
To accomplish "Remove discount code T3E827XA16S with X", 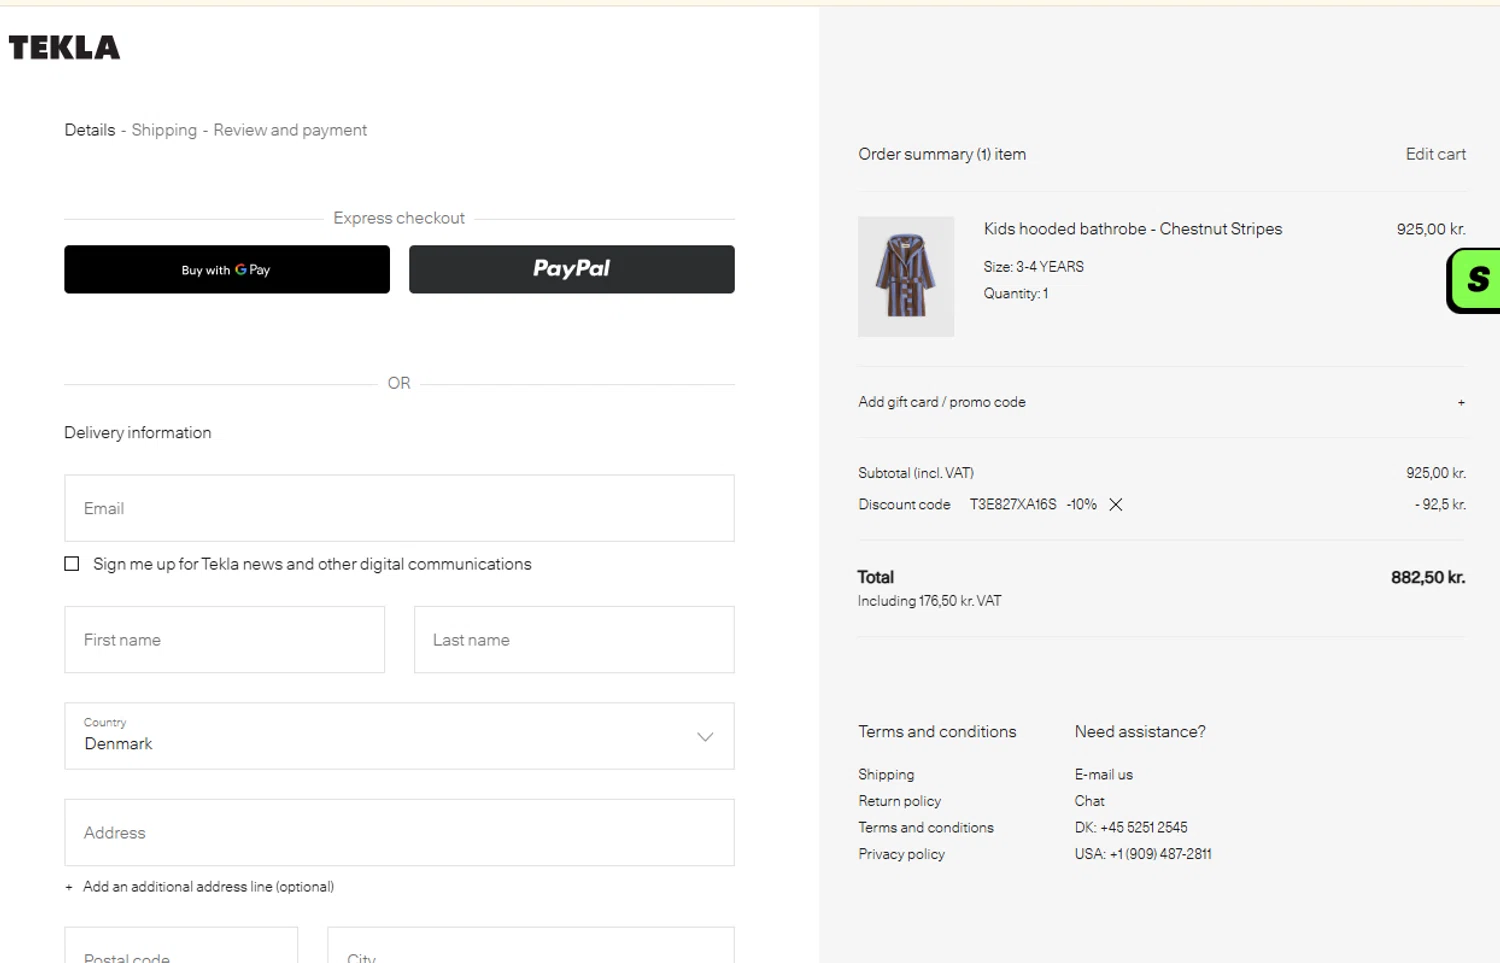I will pyautogui.click(x=1116, y=505).
